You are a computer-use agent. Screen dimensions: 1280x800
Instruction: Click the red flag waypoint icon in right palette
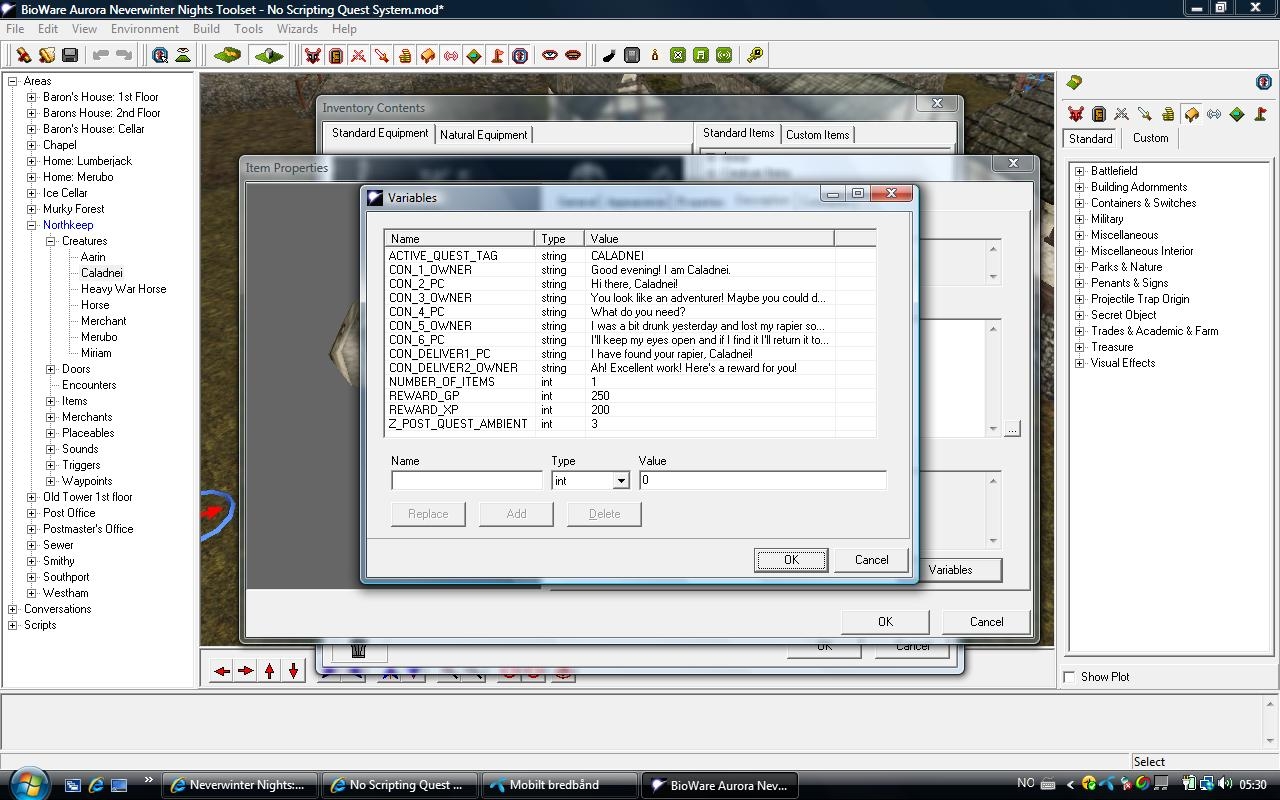[1260, 115]
